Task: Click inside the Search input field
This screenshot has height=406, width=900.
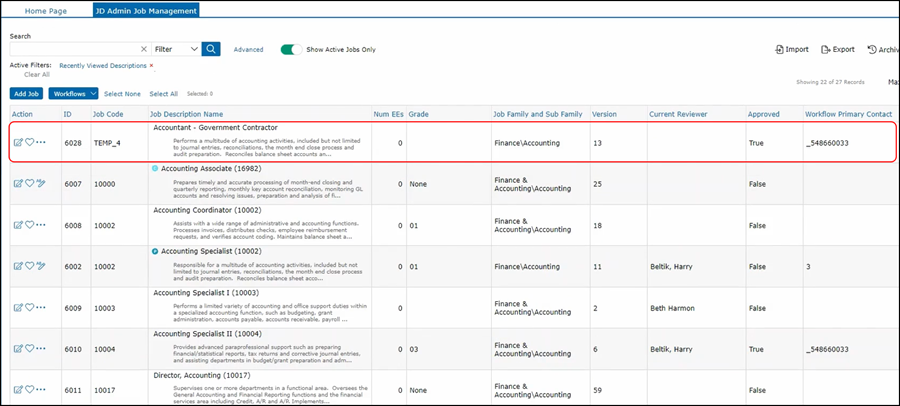Action: [x=72, y=48]
